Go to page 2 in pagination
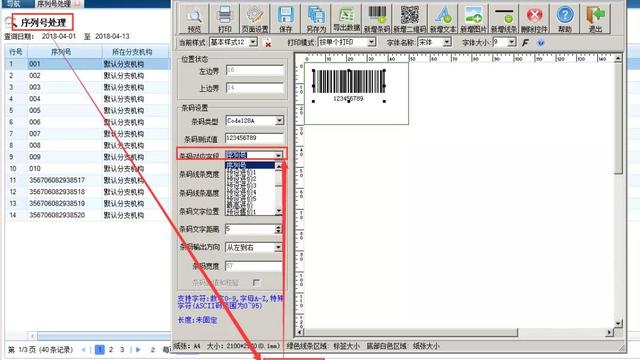The image size is (640, 360). pyautogui.click(x=111, y=350)
